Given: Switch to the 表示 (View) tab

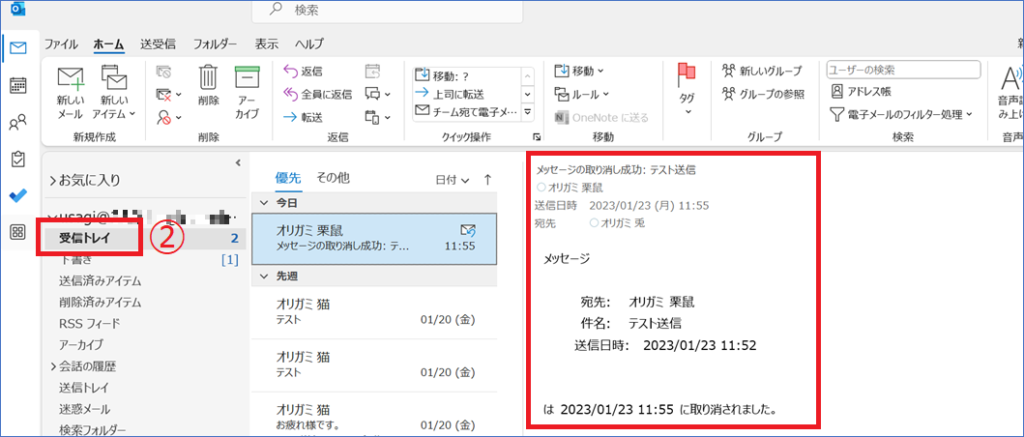Looking at the screenshot, I should point(266,45).
